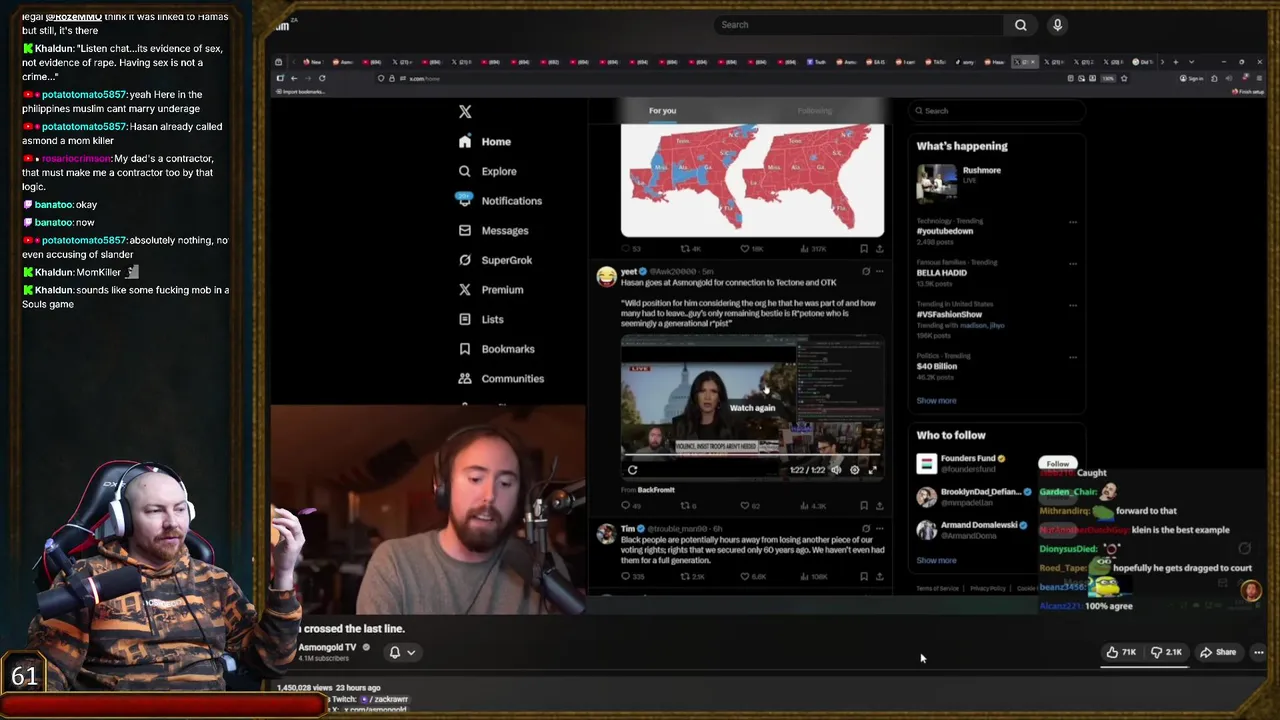The height and width of the screenshot is (720, 1280).
Task: Click the X logo in the sidebar
Action: [465, 112]
